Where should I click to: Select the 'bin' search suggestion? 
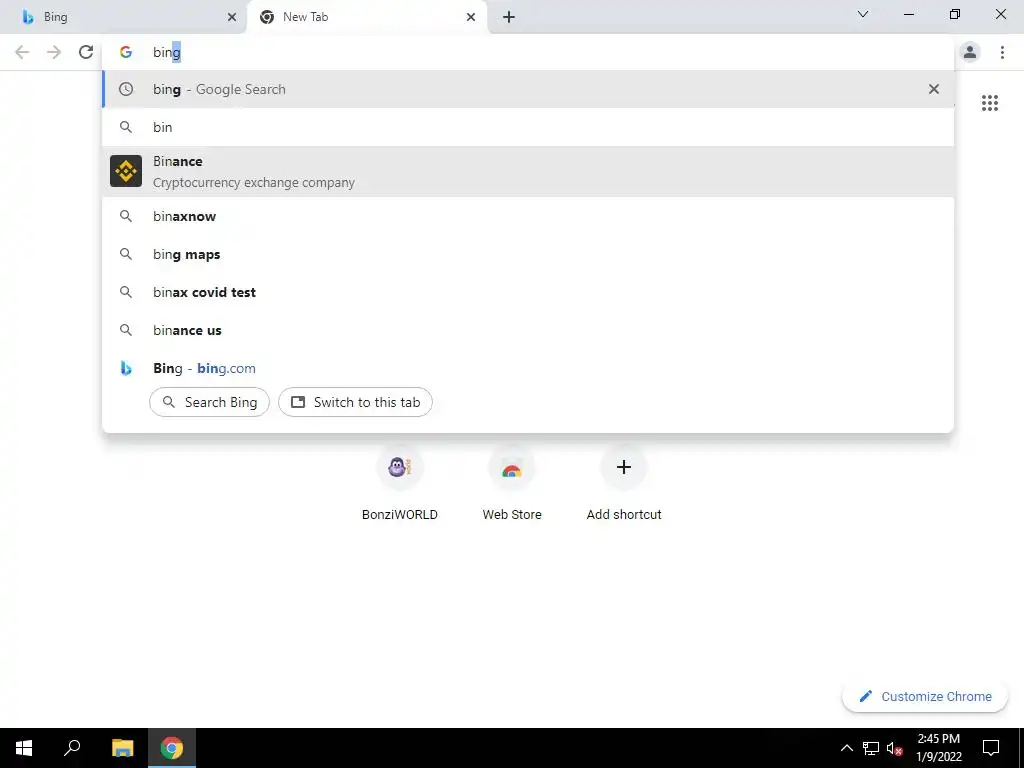528,127
